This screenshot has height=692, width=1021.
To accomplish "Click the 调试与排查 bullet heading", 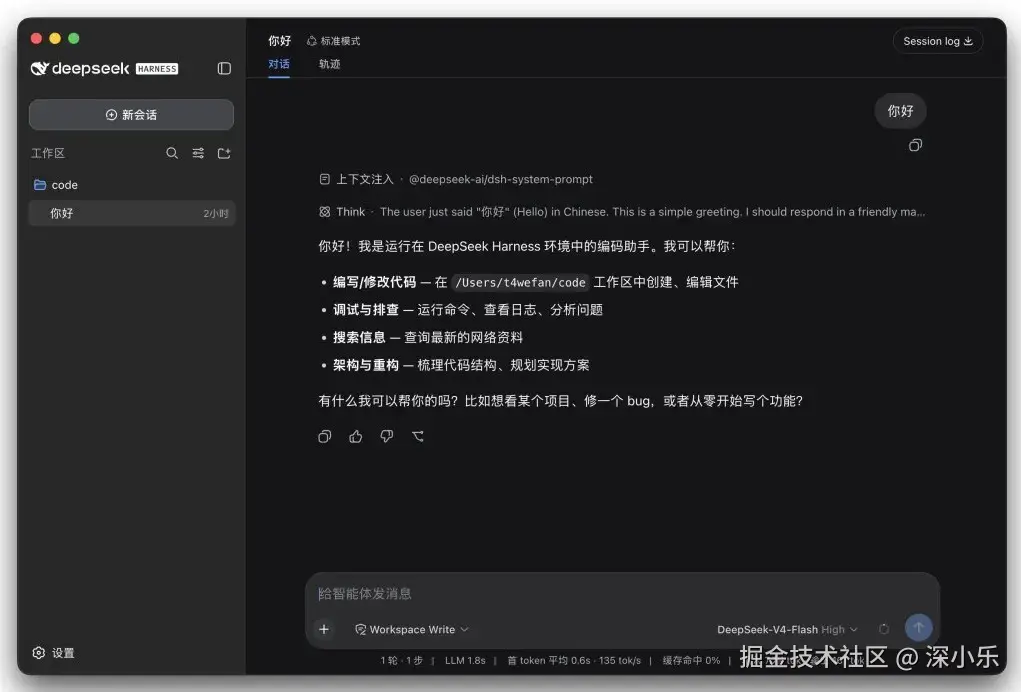I will tap(366, 310).
